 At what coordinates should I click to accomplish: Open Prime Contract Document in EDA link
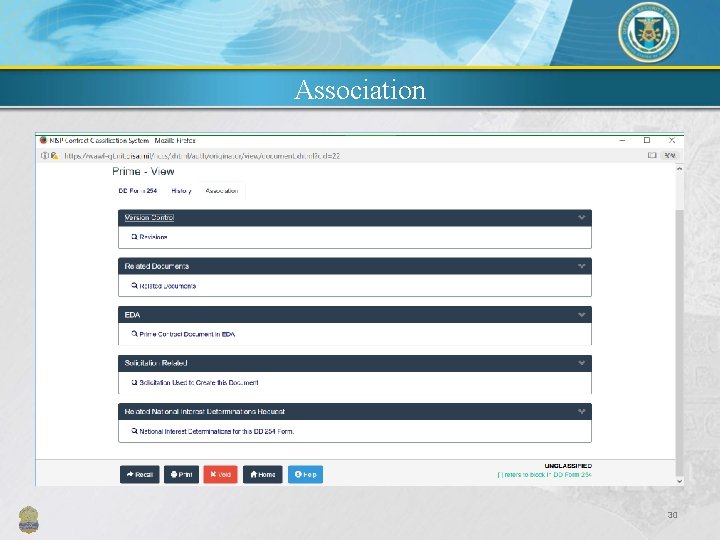[187, 334]
